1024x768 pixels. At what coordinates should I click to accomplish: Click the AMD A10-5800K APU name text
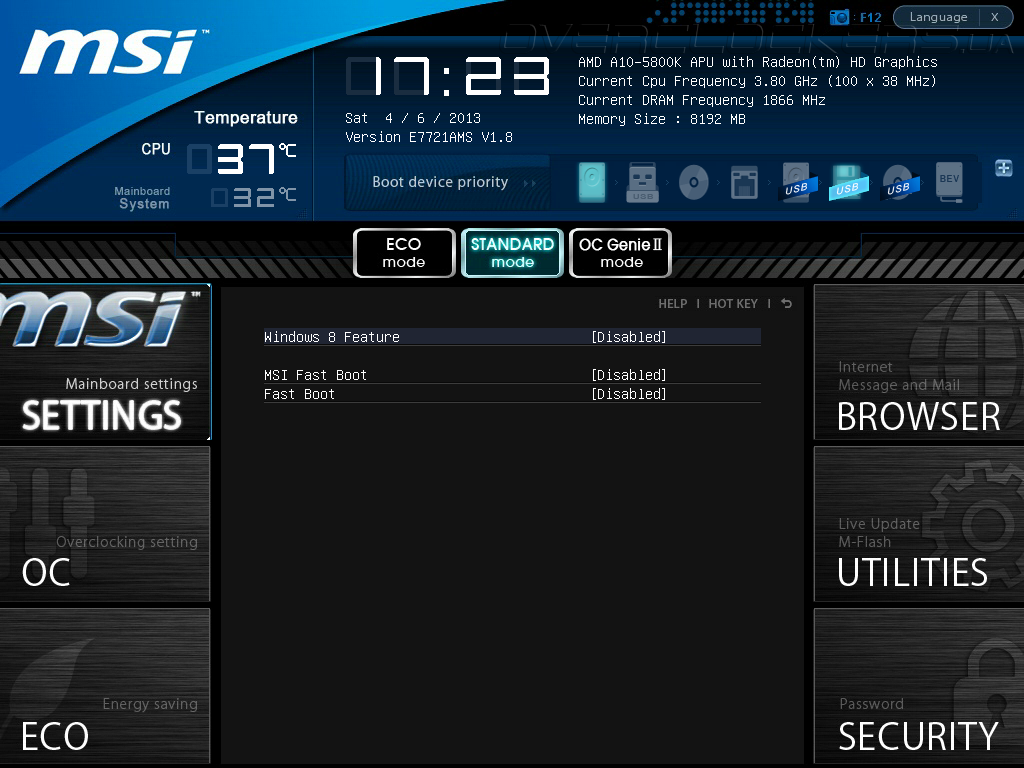tap(758, 62)
